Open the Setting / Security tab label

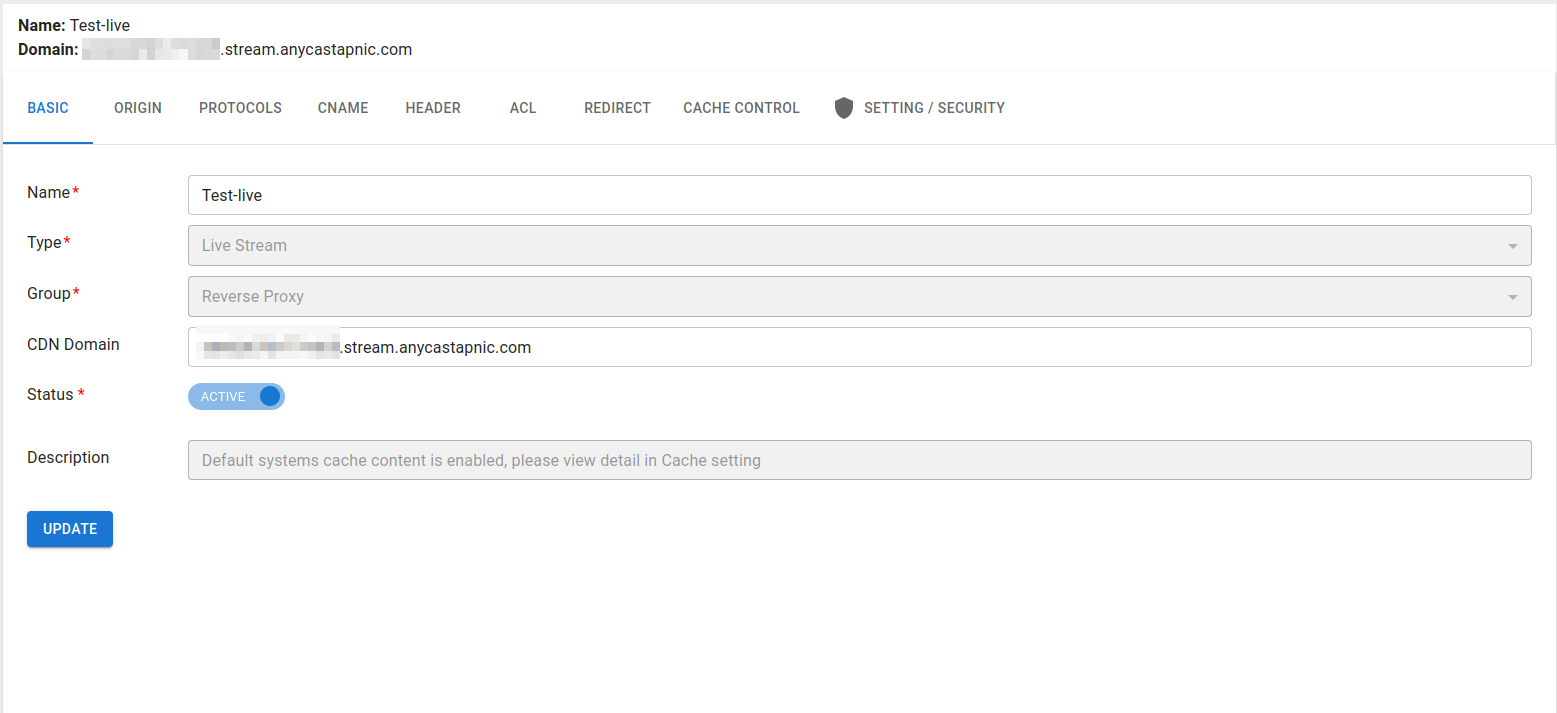click(x=934, y=108)
